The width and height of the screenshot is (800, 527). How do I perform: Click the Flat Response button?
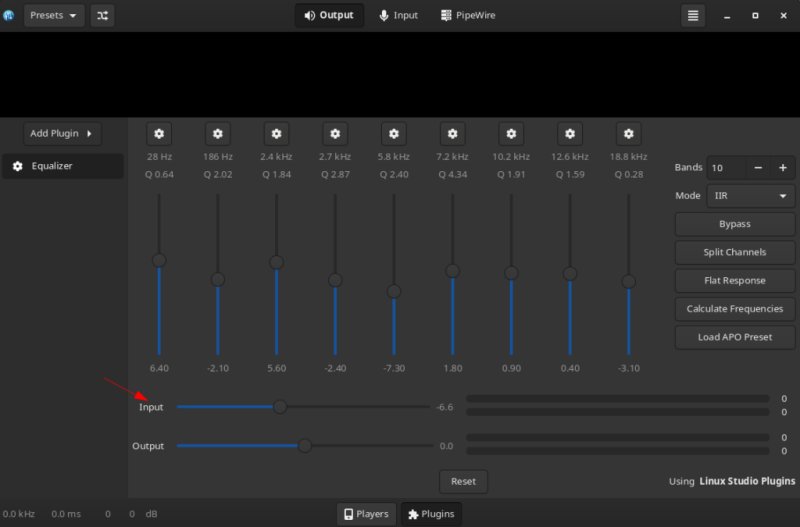[735, 281]
